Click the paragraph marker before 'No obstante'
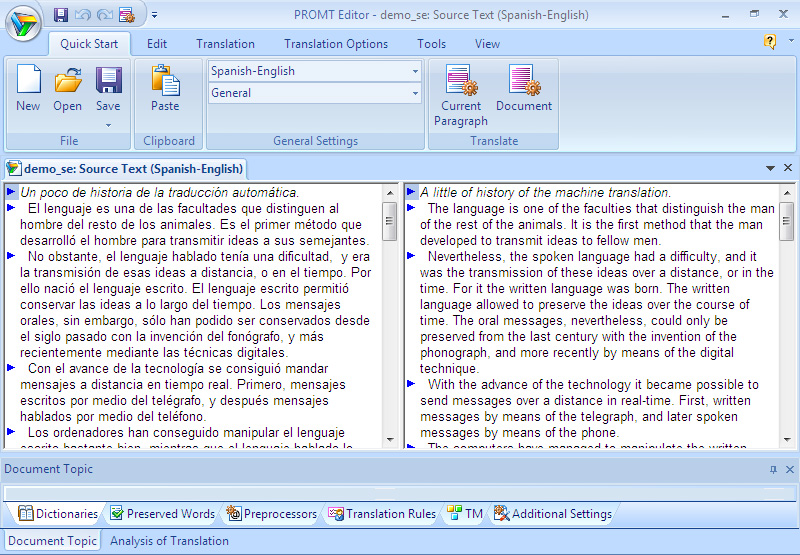This screenshot has width=800, height=555. [11, 256]
